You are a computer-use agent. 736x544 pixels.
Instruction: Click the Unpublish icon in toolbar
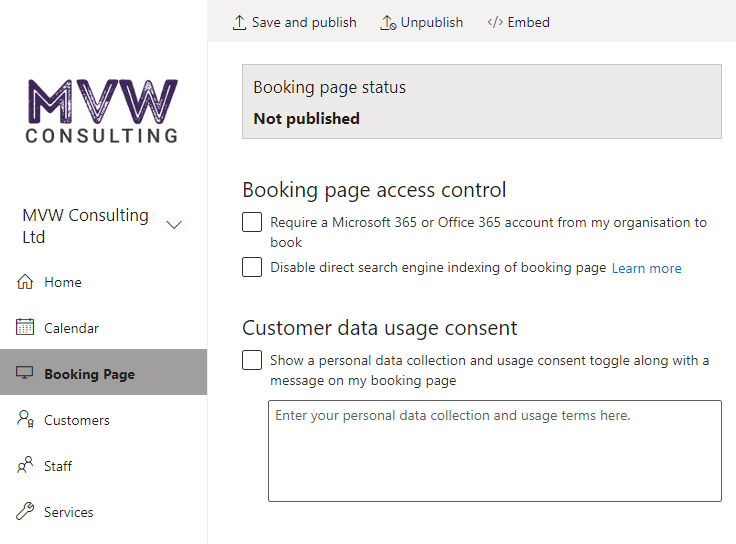point(388,22)
